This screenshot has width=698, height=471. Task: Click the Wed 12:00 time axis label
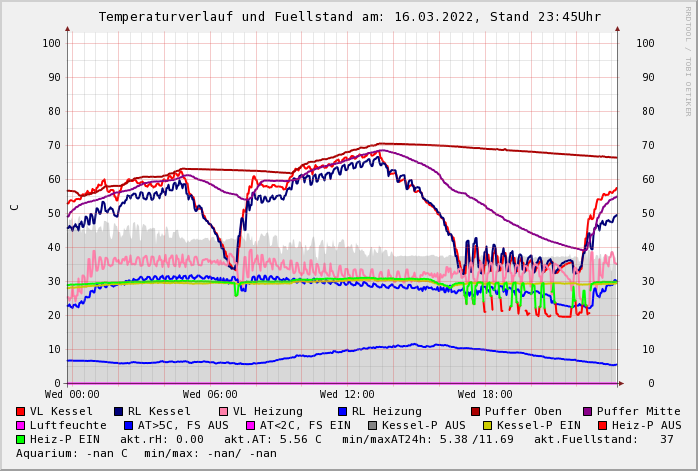coord(347,394)
